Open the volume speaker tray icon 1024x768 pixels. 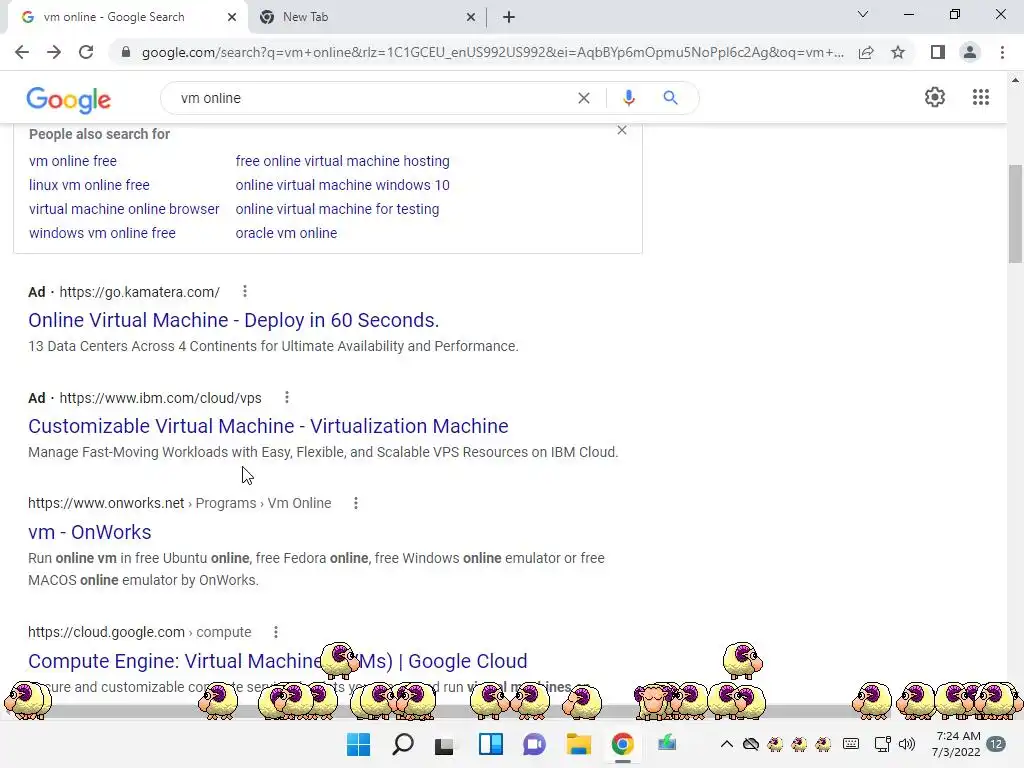tap(906, 744)
